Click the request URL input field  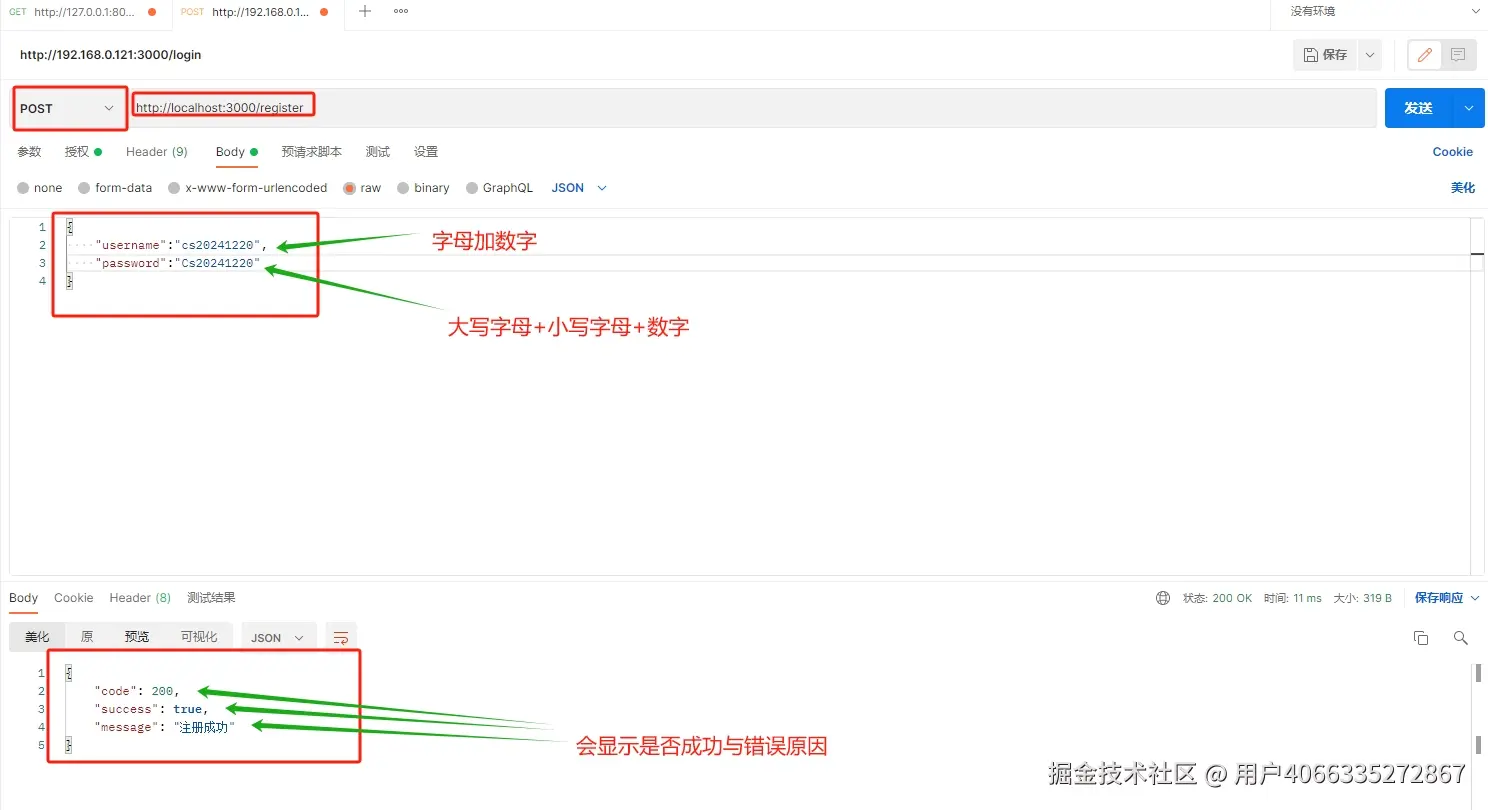(754, 108)
